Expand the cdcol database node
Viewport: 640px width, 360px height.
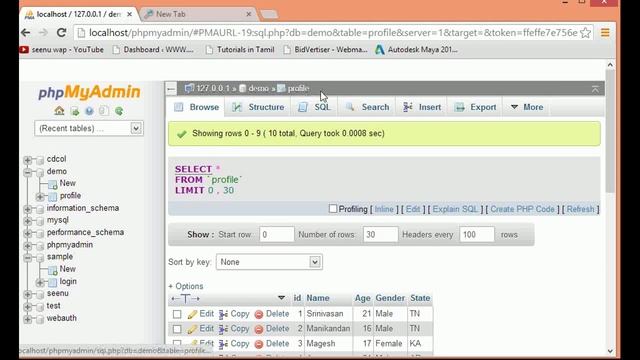pos(28,160)
